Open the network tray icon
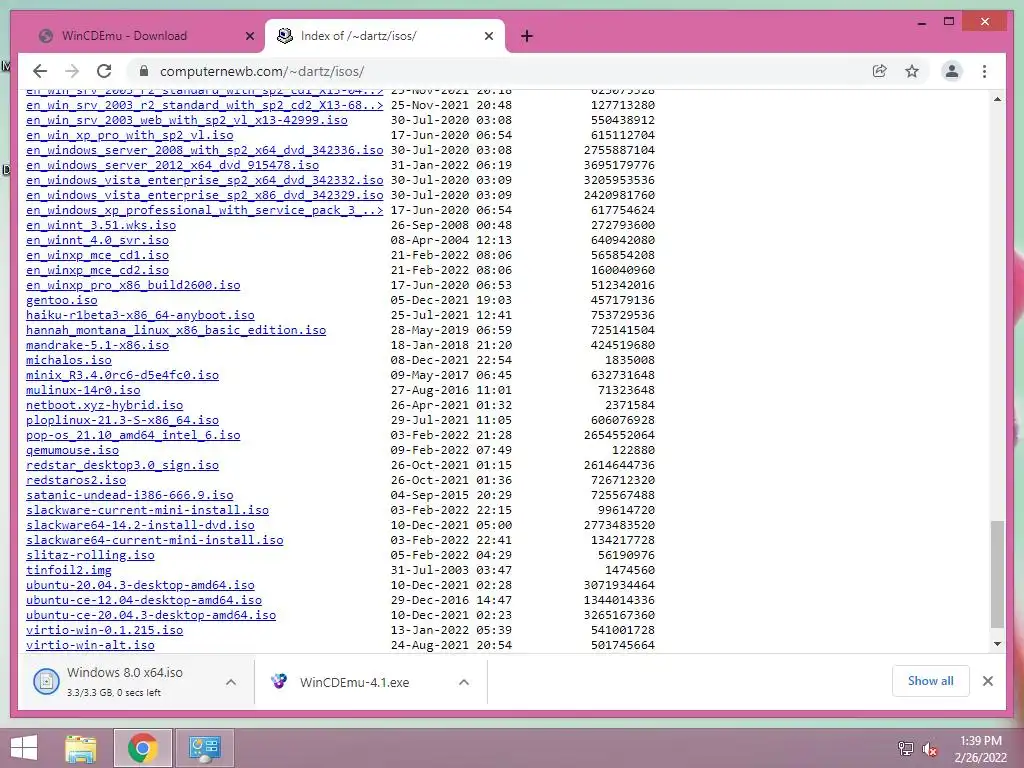Screen dimensions: 1024x768 [905, 749]
